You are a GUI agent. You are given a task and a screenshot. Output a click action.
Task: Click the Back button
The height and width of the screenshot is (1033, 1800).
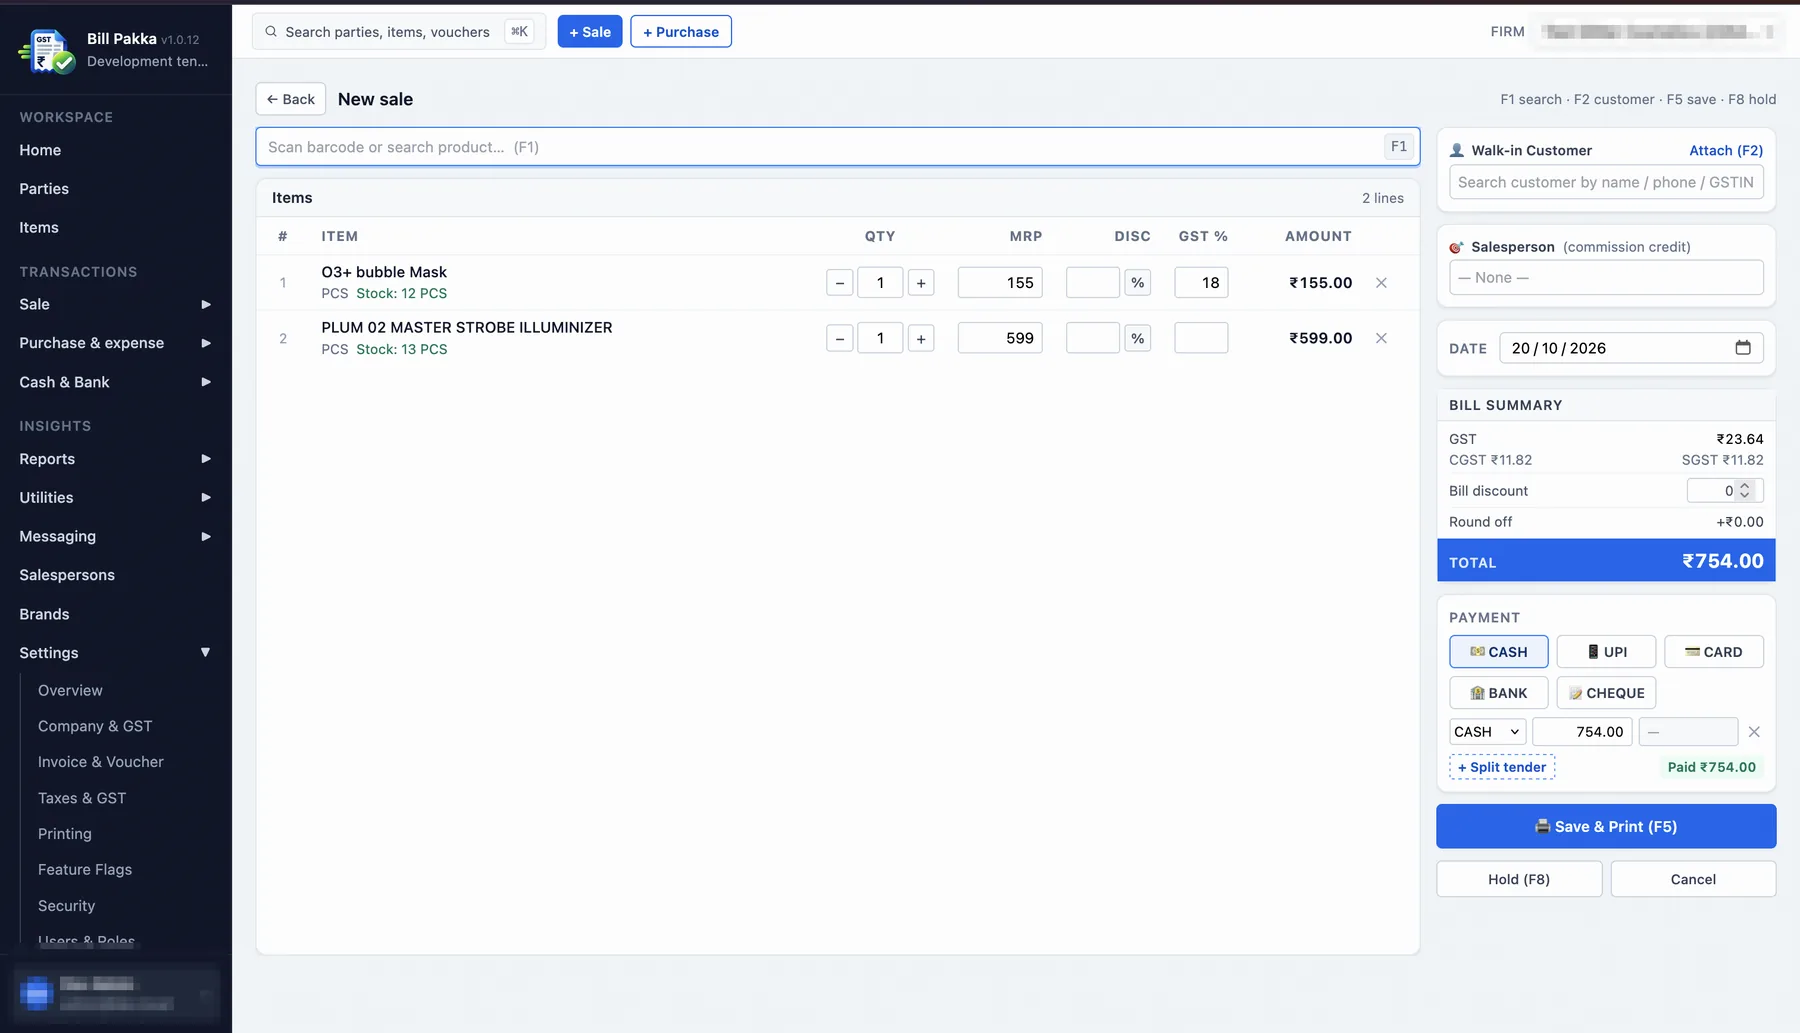click(291, 99)
